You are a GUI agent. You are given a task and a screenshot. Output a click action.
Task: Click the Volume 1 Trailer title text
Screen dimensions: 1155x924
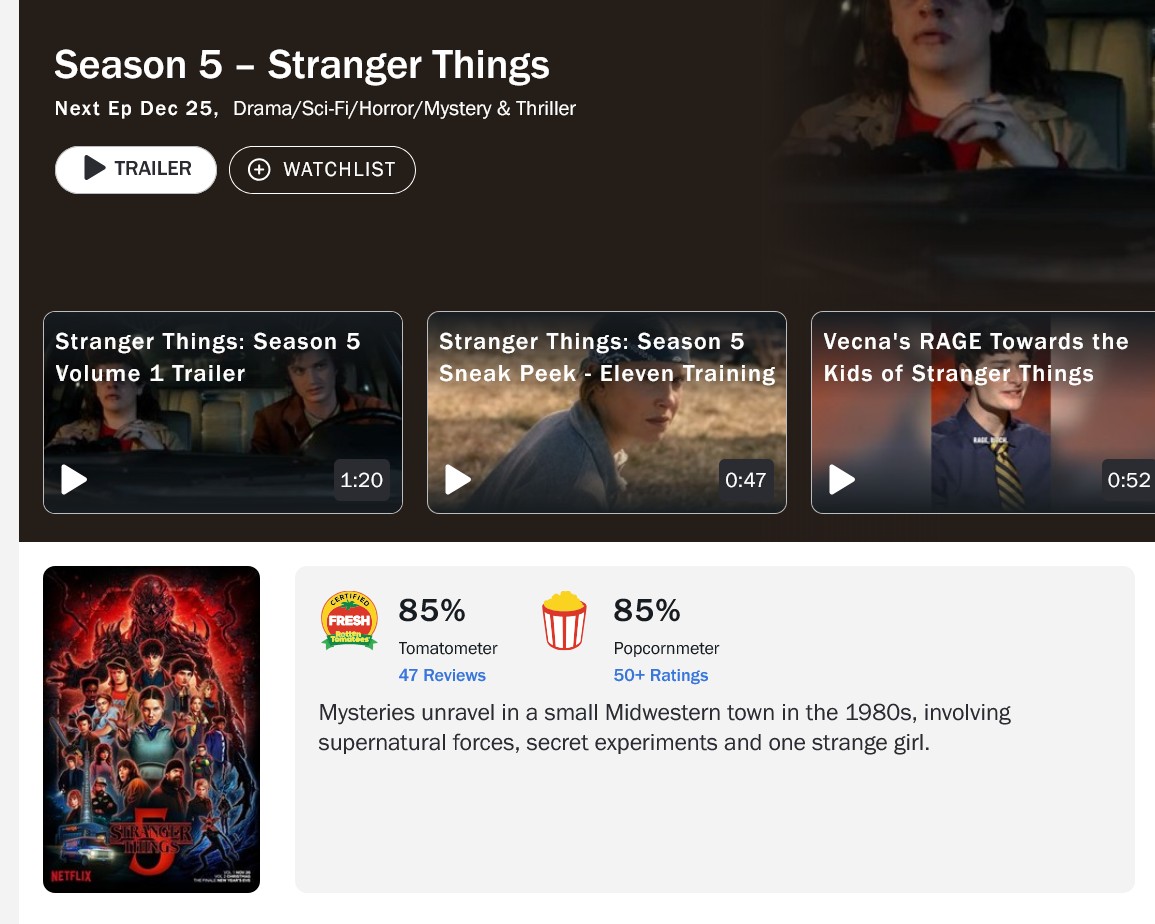(208, 357)
